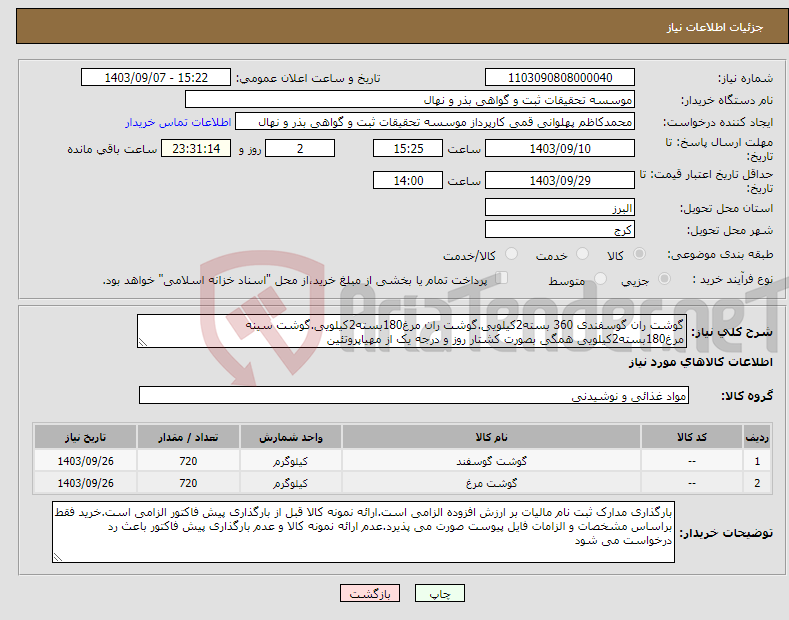Click the price validity date 1403/09/29
Viewport: 789px width, 620px height.
(x=560, y=180)
